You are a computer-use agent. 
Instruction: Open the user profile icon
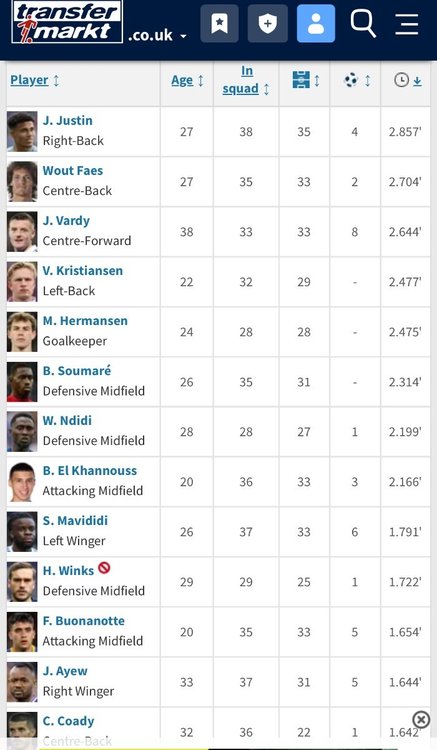click(316, 23)
